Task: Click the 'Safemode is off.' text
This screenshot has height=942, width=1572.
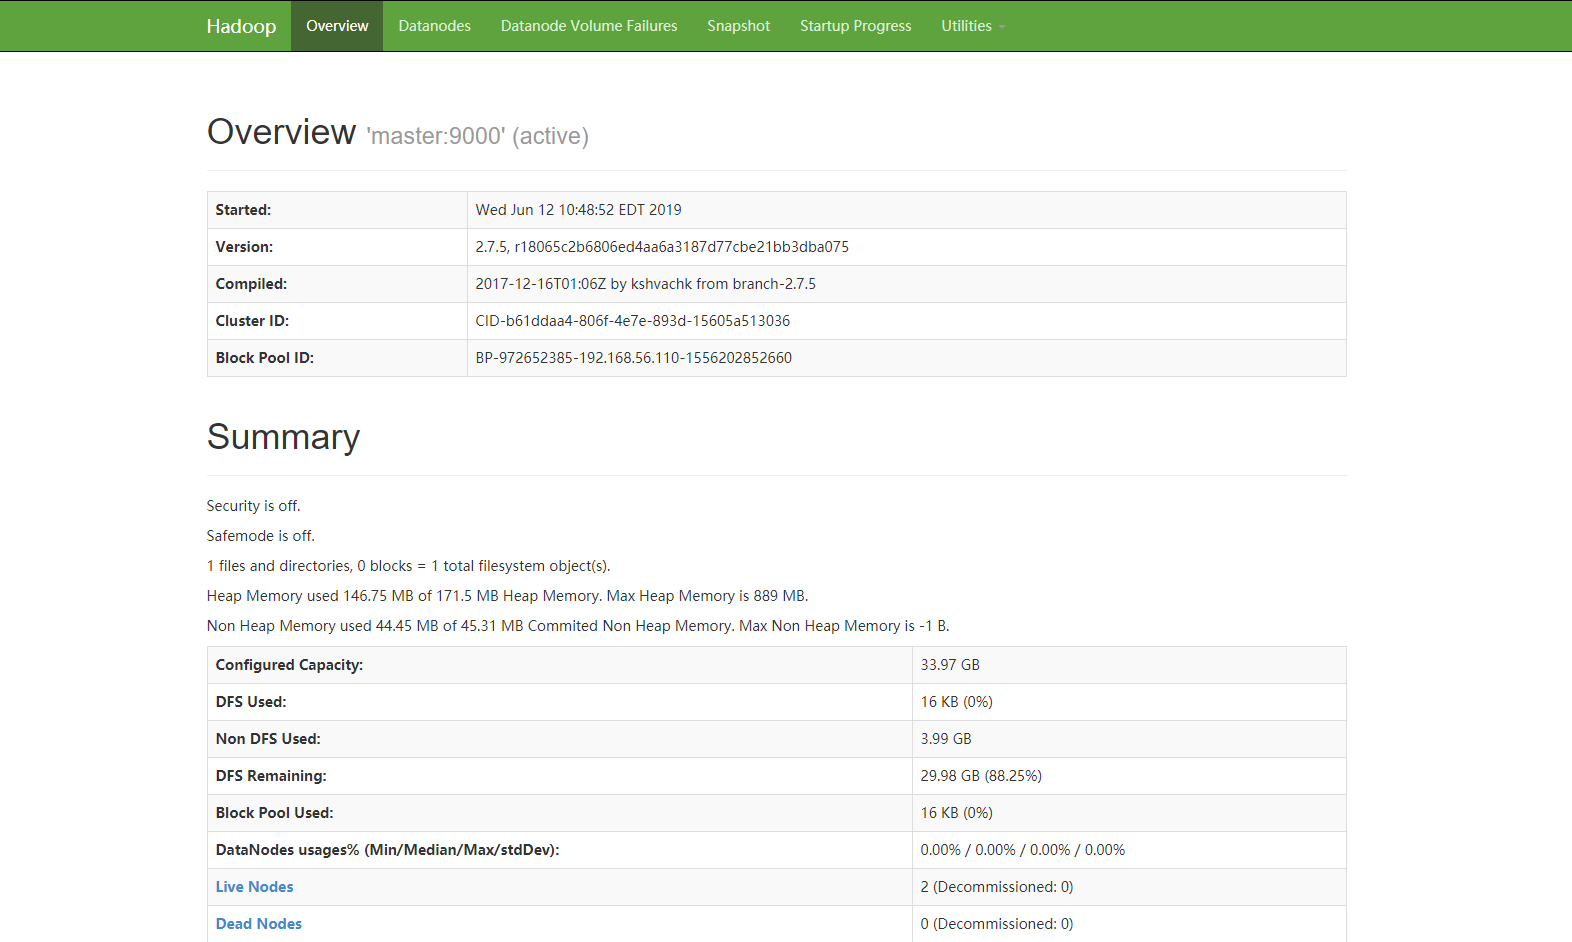Action: (x=260, y=536)
